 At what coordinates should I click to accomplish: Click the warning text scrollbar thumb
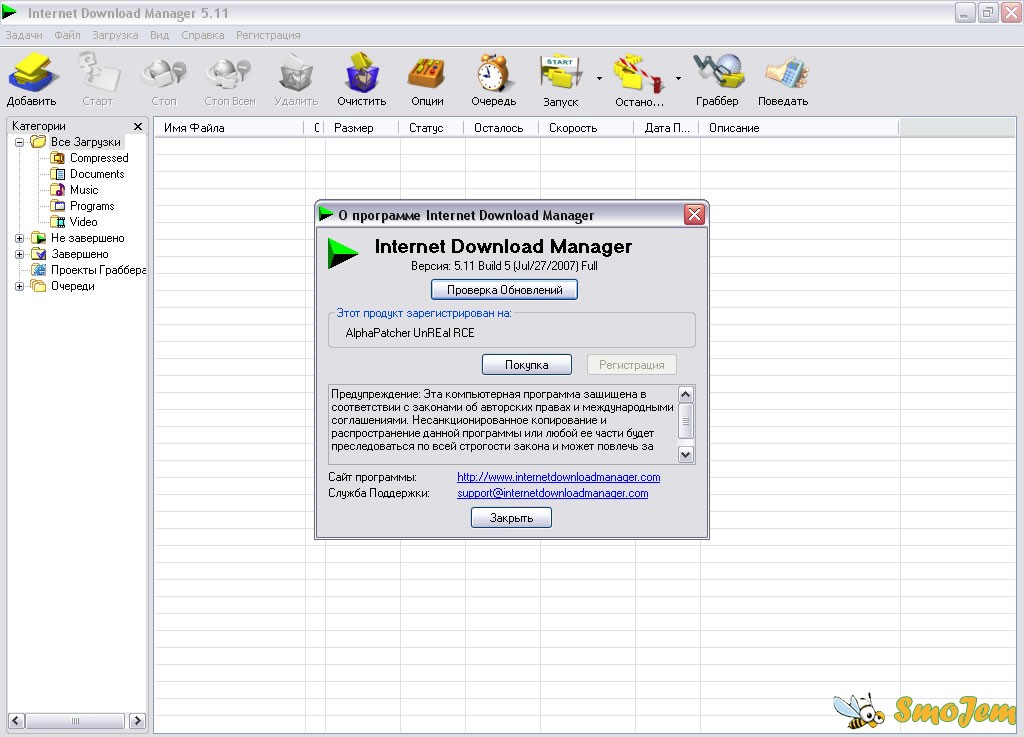click(x=686, y=421)
